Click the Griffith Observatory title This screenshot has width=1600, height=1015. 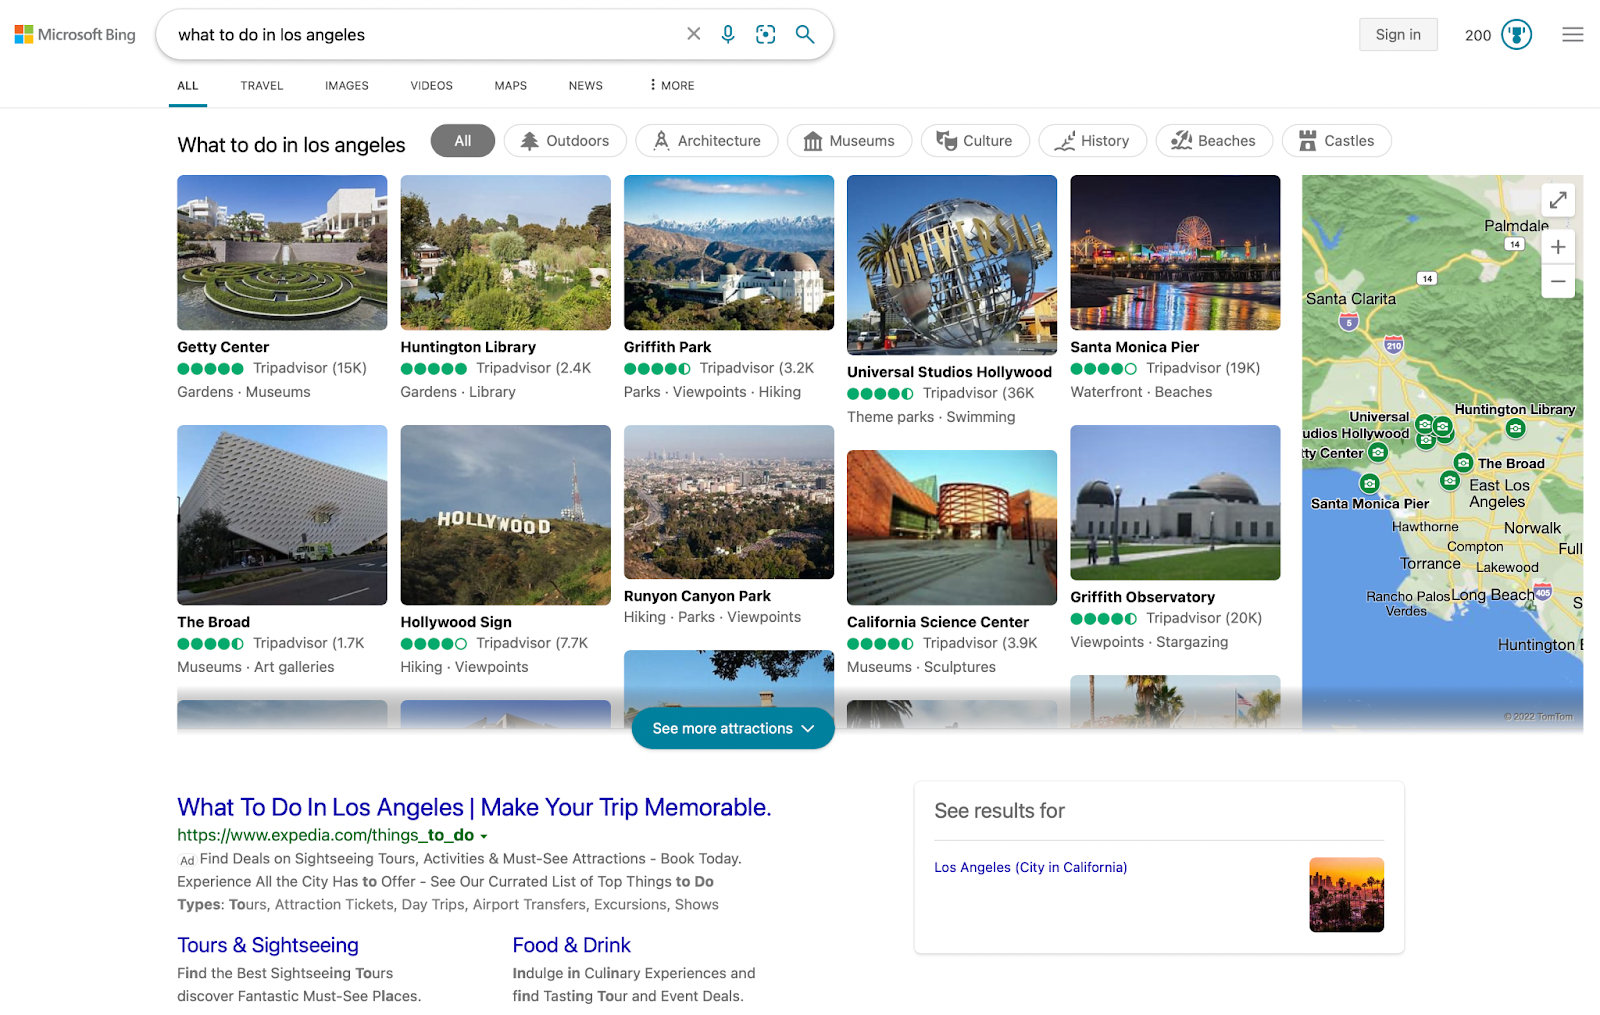coord(1142,597)
